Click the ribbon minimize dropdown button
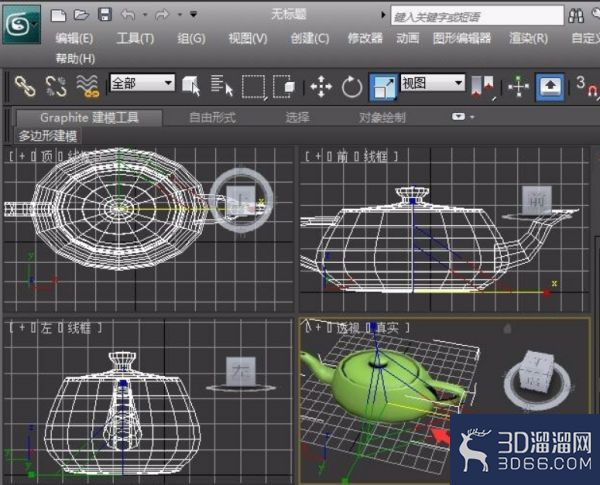 tap(458, 117)
